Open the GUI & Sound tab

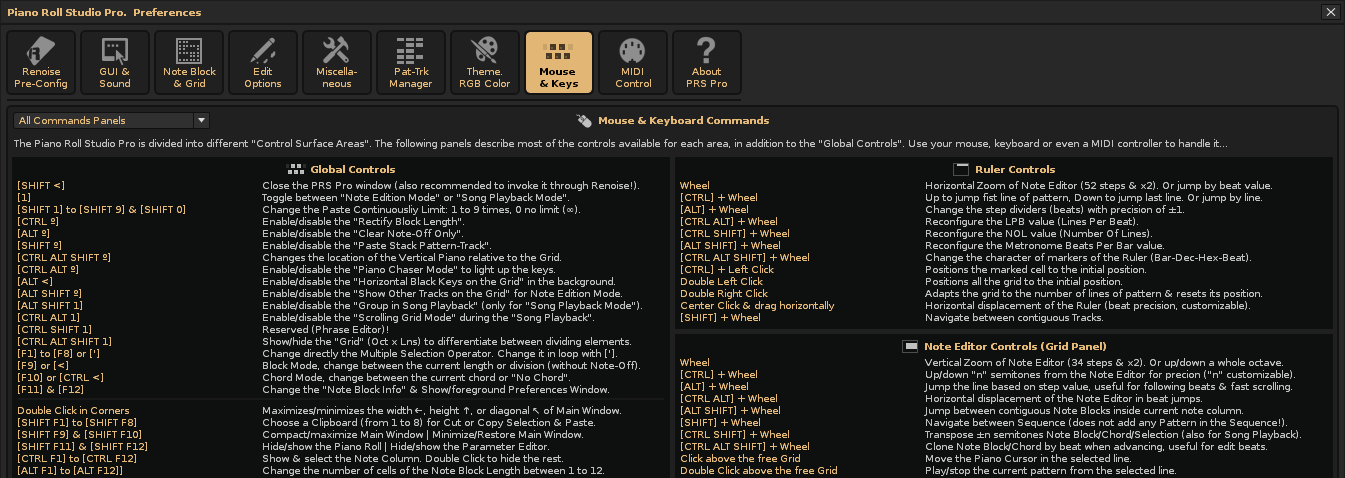tap(115, 62)
